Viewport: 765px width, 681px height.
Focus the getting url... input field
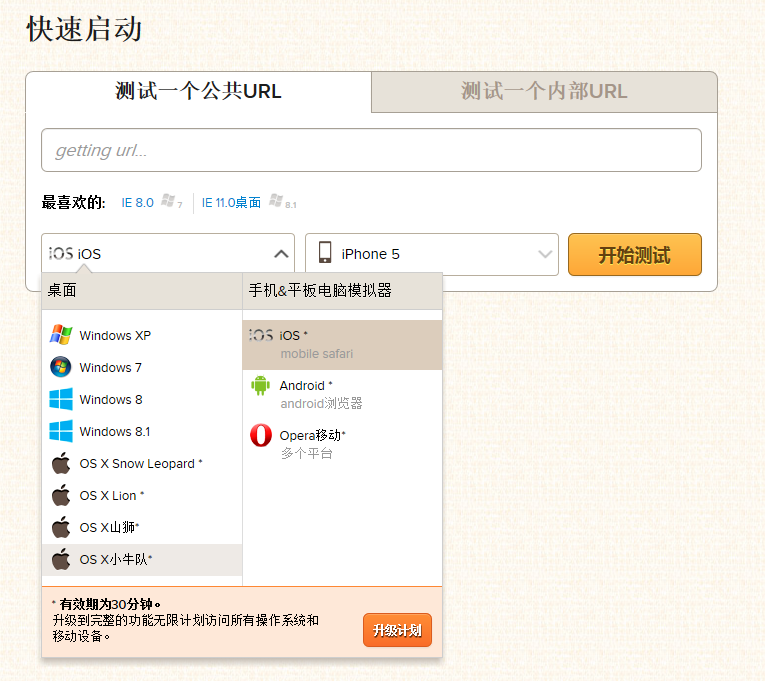tap(371, 150)
